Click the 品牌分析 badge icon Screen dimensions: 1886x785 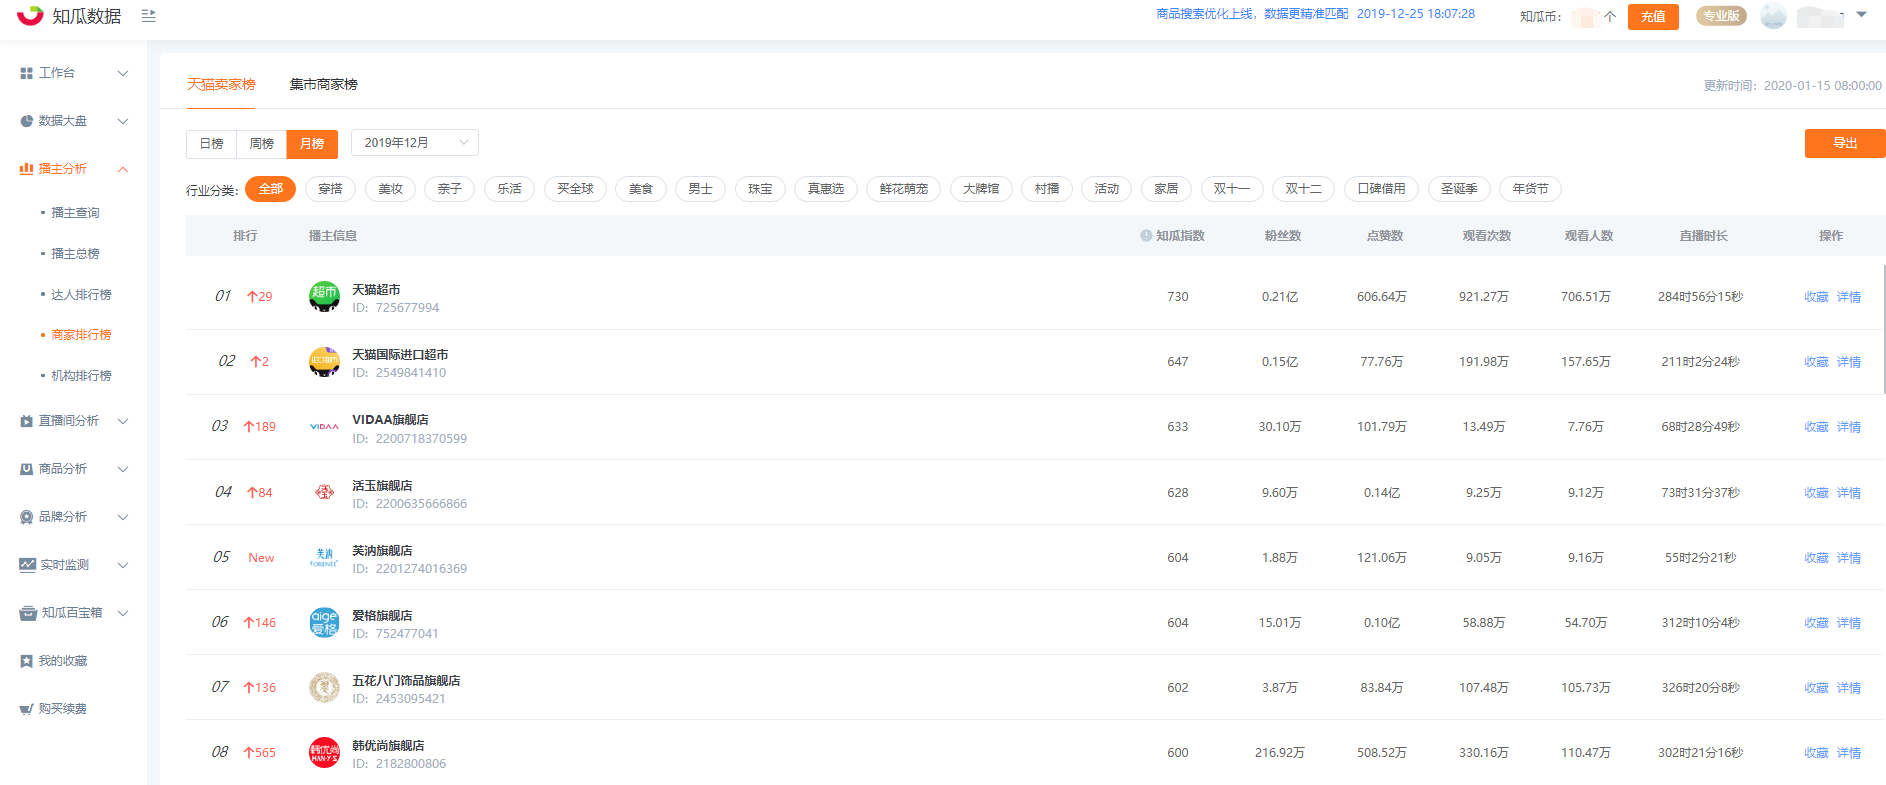(27, 517)
